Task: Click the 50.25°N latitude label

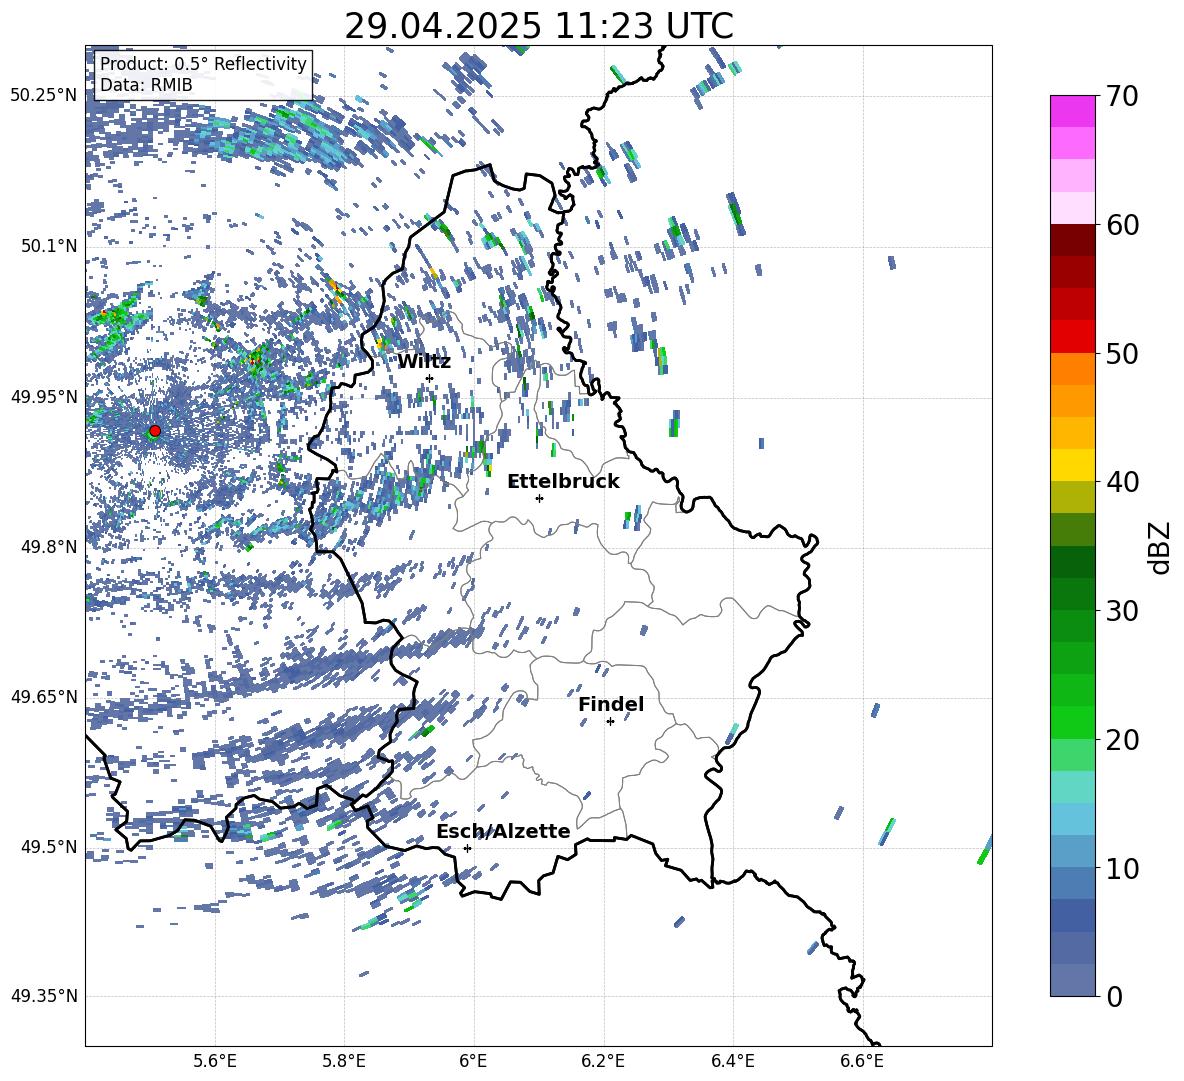Action: tap(44, 96)
